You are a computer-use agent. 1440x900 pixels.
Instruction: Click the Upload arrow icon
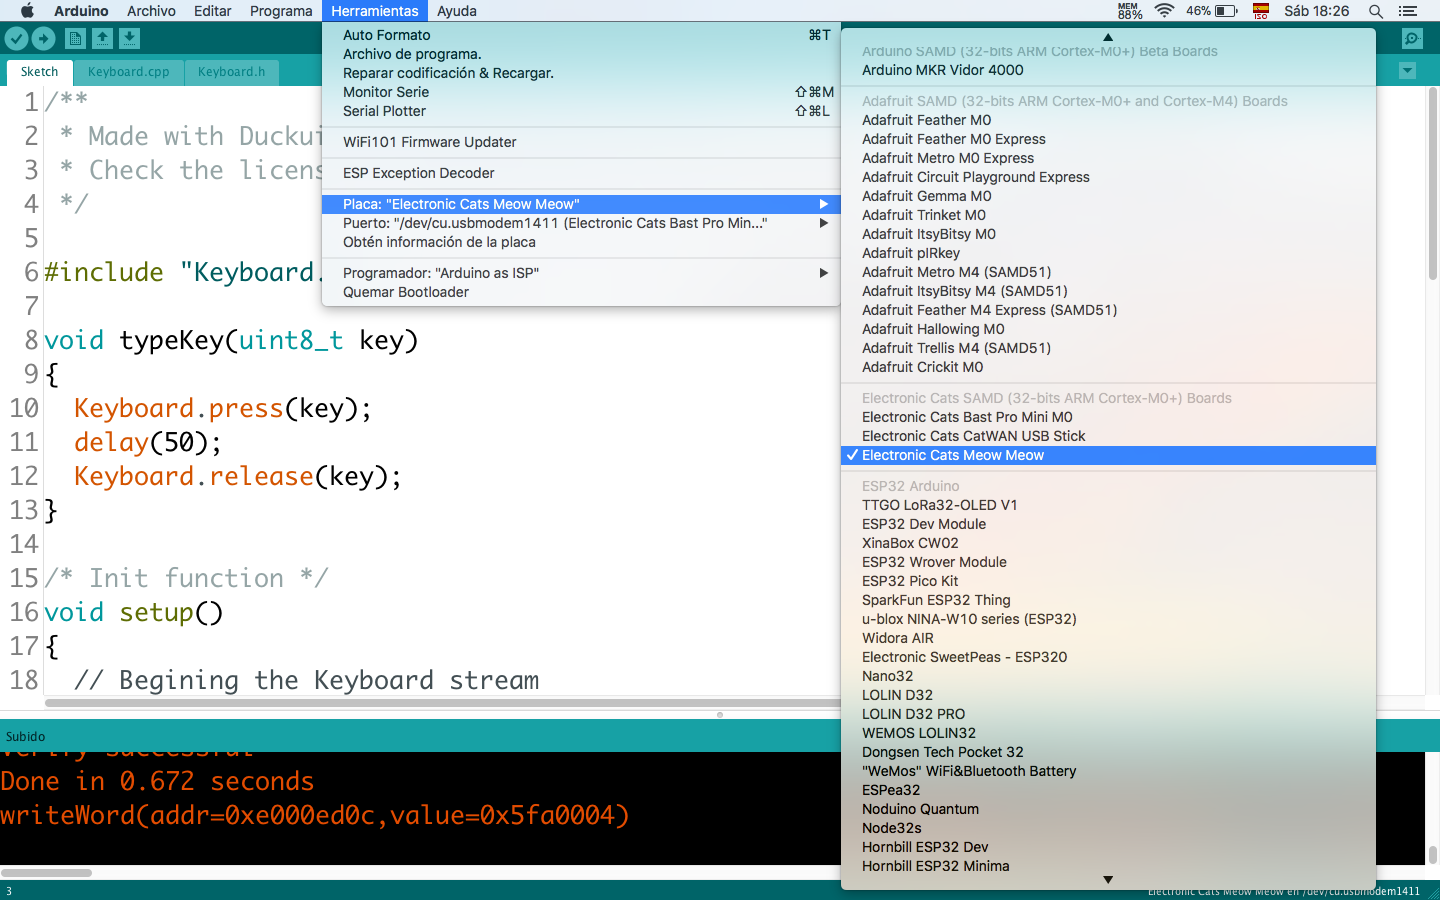coord(43,38)
